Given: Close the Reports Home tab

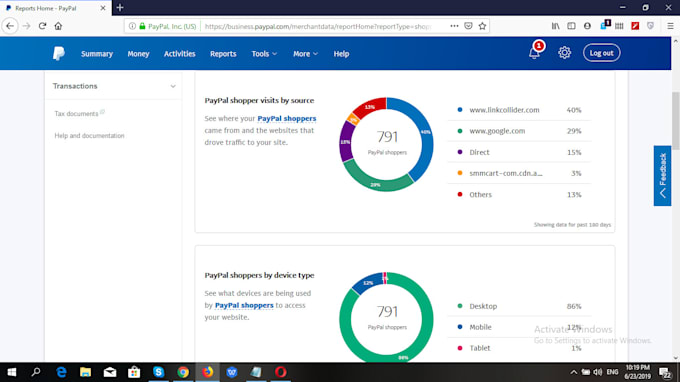Looking at the screenshot, I should pyautogui.click(x=103, y=8).
